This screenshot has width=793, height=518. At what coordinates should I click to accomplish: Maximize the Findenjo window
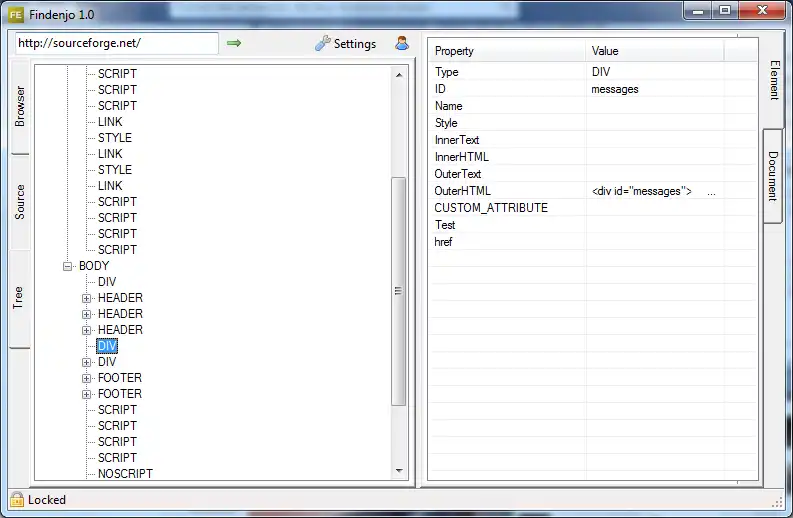[725, 10]
